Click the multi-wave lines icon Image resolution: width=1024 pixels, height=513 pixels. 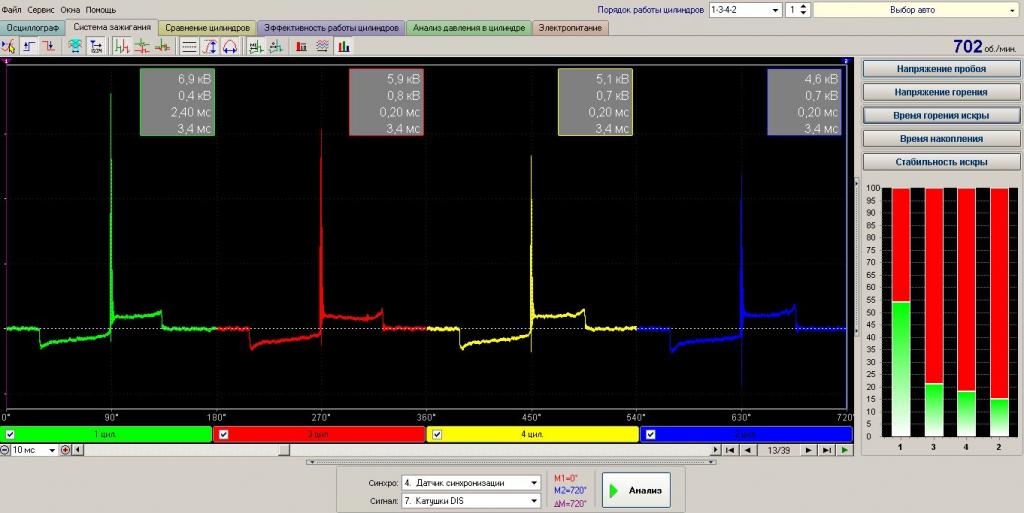point(323,46)
